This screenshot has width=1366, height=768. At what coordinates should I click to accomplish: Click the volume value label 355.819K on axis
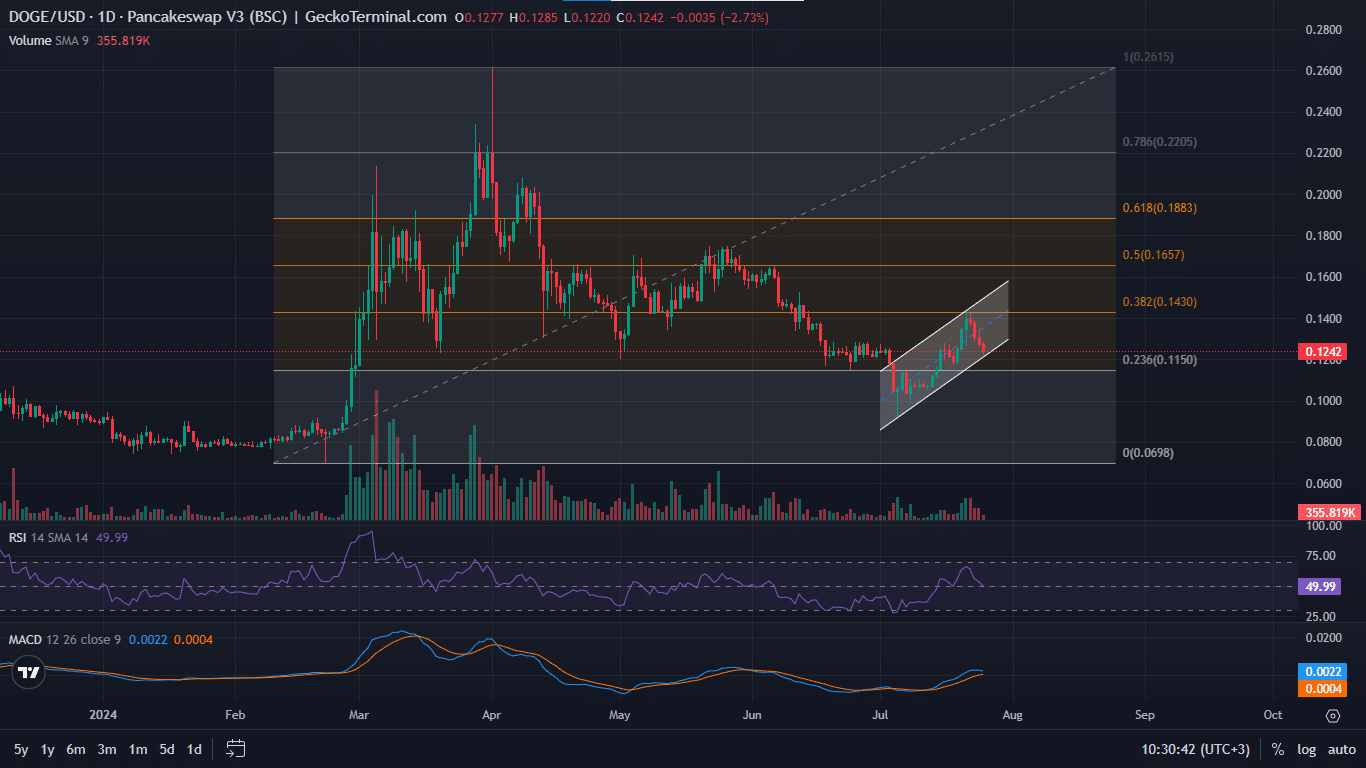(x=1329, y=512)
